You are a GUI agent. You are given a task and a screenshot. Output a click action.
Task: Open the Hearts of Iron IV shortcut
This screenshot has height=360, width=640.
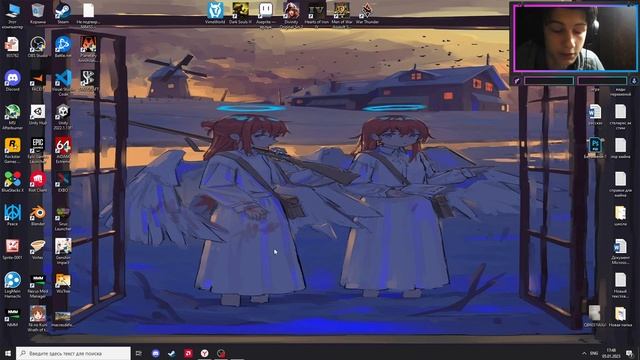click(316, 15)
